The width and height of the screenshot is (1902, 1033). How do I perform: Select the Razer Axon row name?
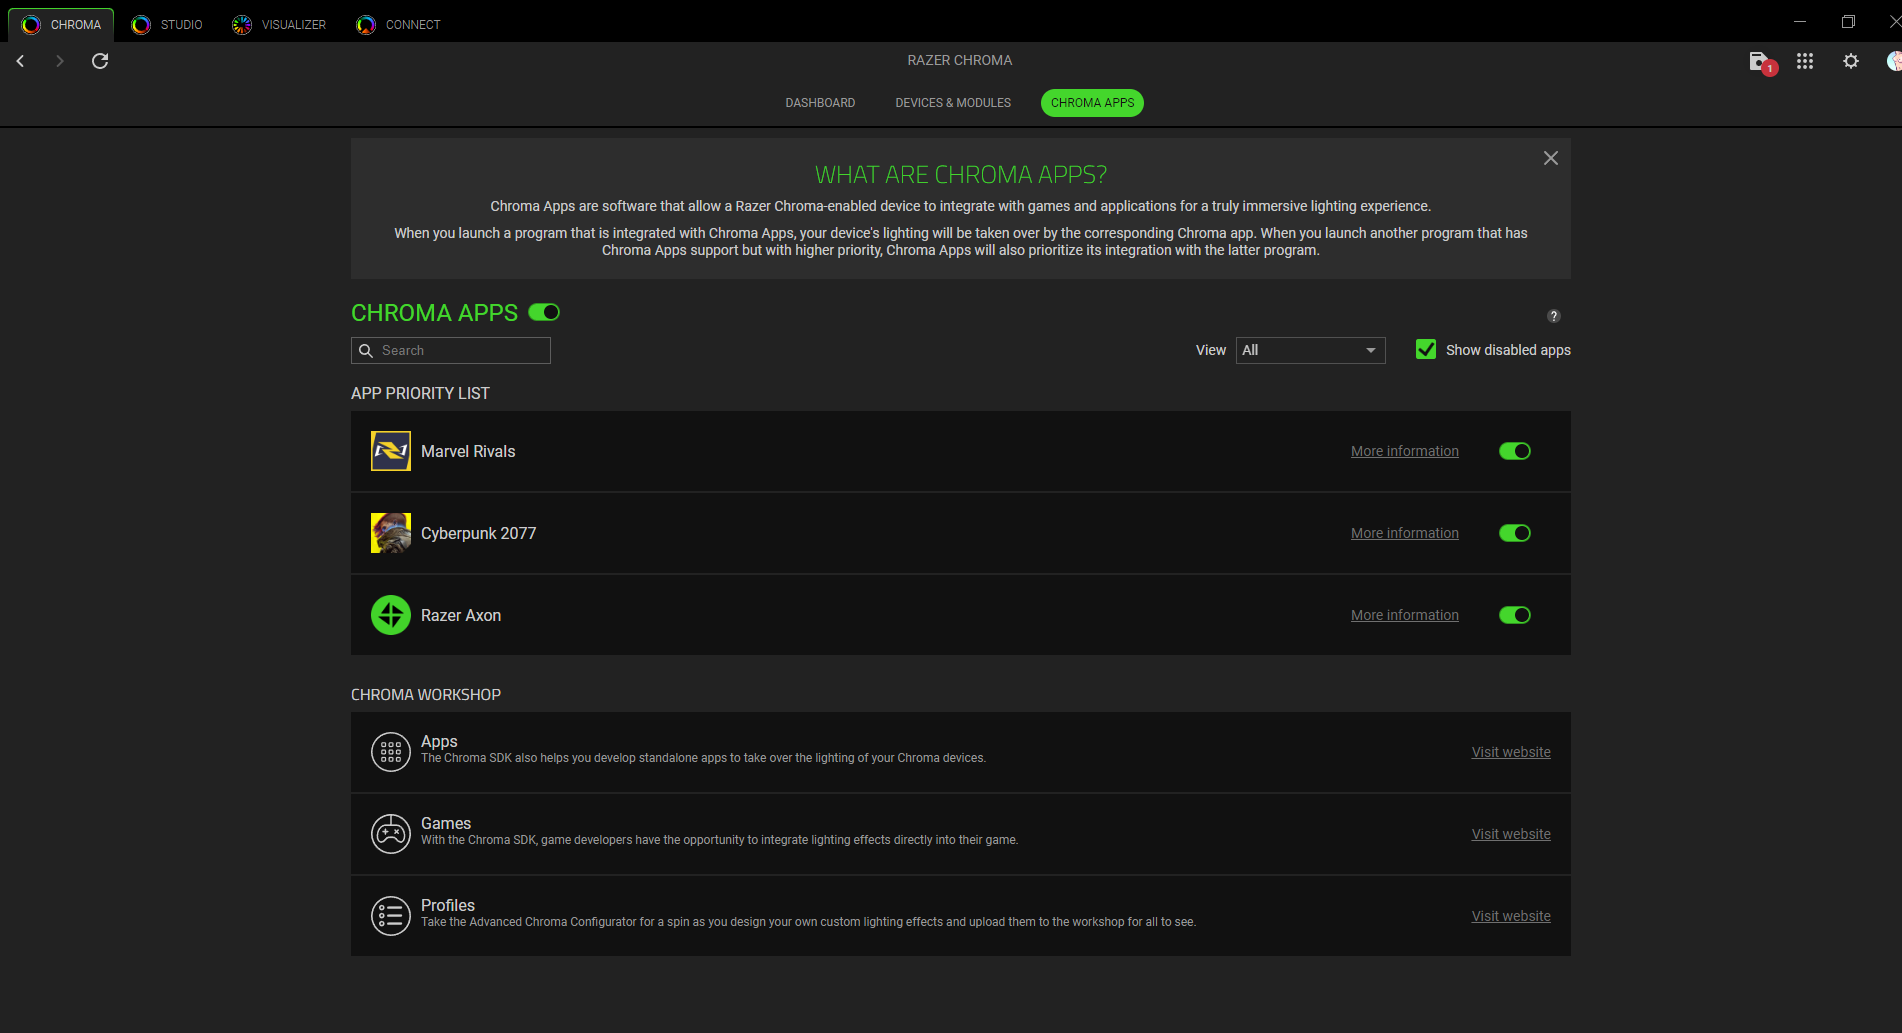pyautogui.click(x=461, y=615)
